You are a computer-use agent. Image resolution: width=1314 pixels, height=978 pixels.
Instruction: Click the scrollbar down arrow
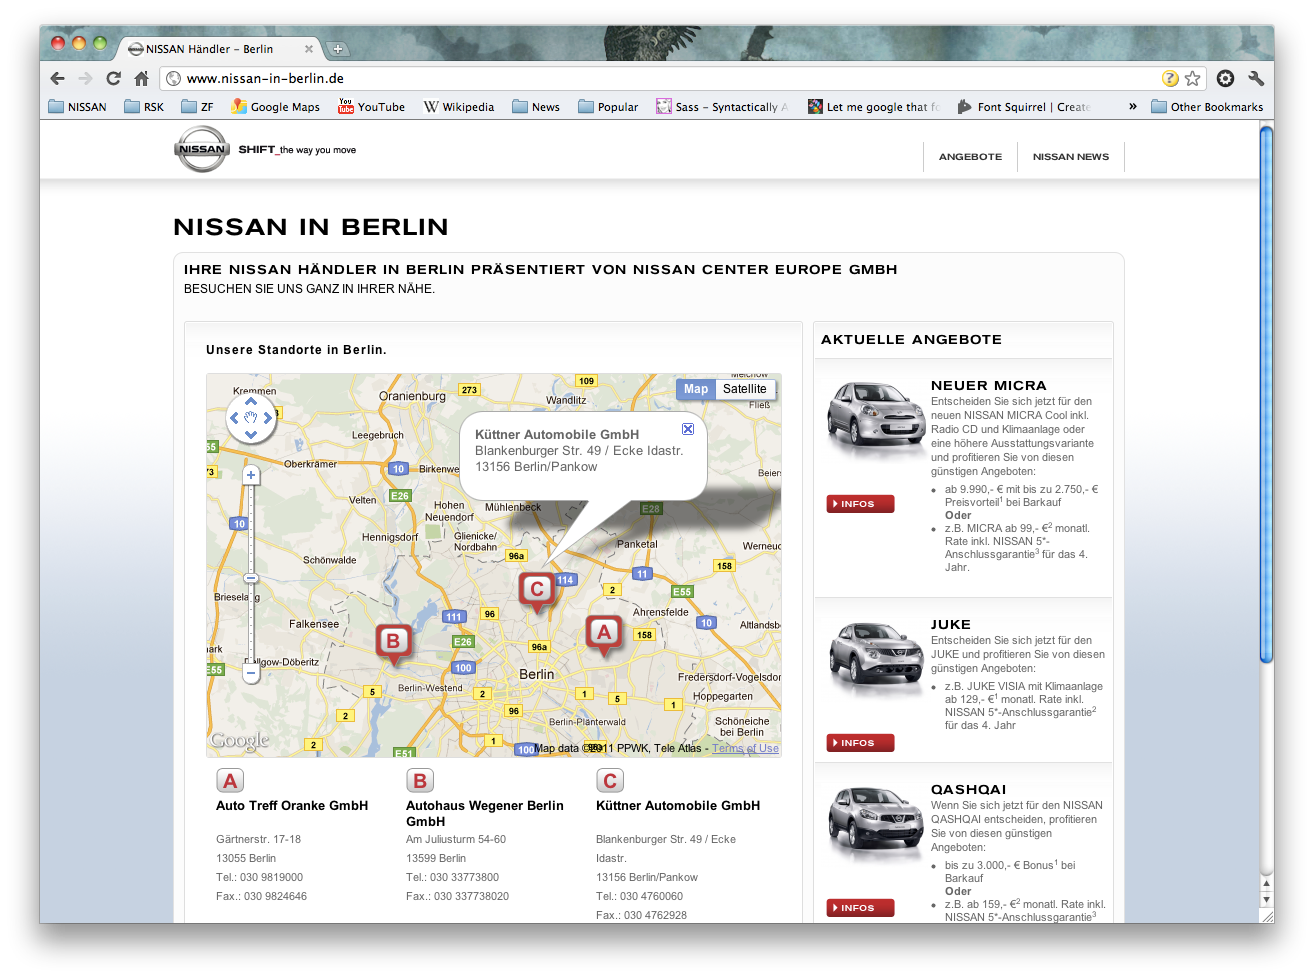coord(1266,900)
